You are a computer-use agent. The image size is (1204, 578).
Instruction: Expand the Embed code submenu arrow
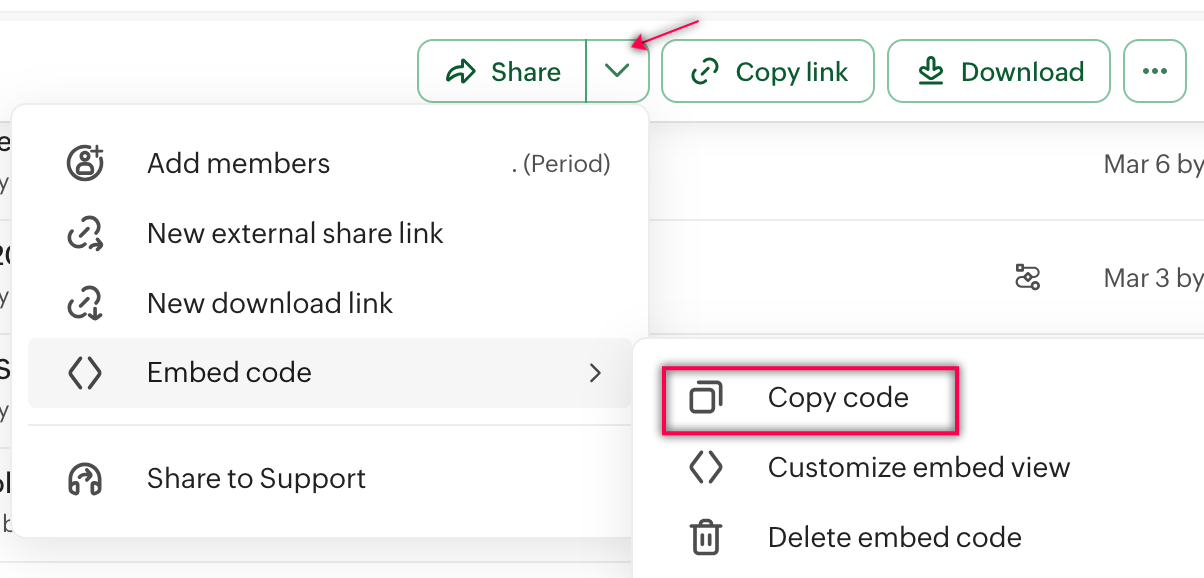pyautogui.click(x=596, y=373)
